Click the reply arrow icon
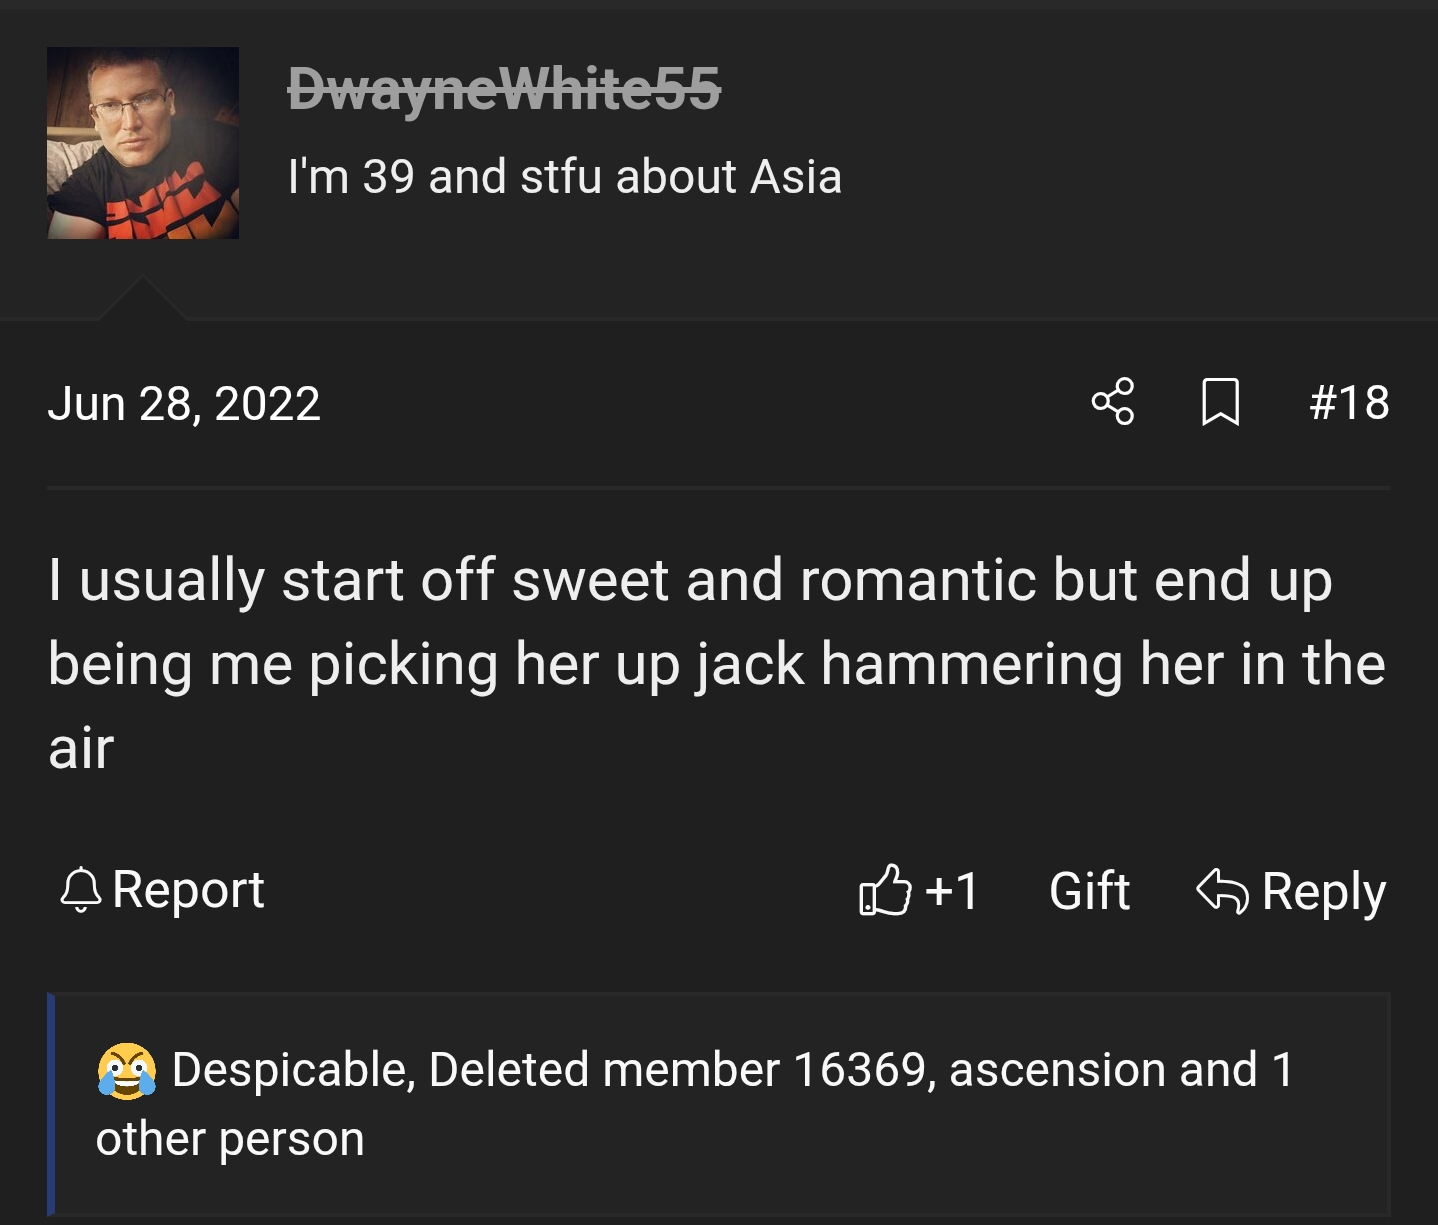 tap(1222, 890)
